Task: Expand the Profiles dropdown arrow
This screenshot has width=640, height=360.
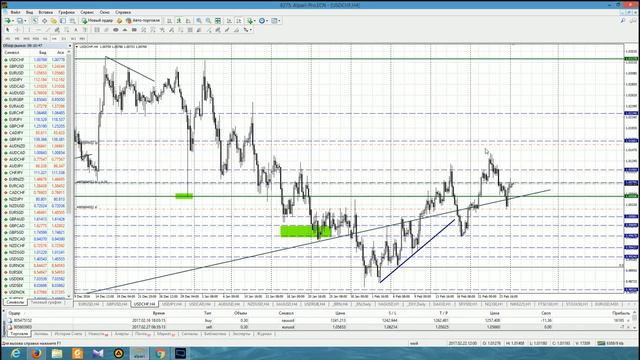Action: [25, 21]
